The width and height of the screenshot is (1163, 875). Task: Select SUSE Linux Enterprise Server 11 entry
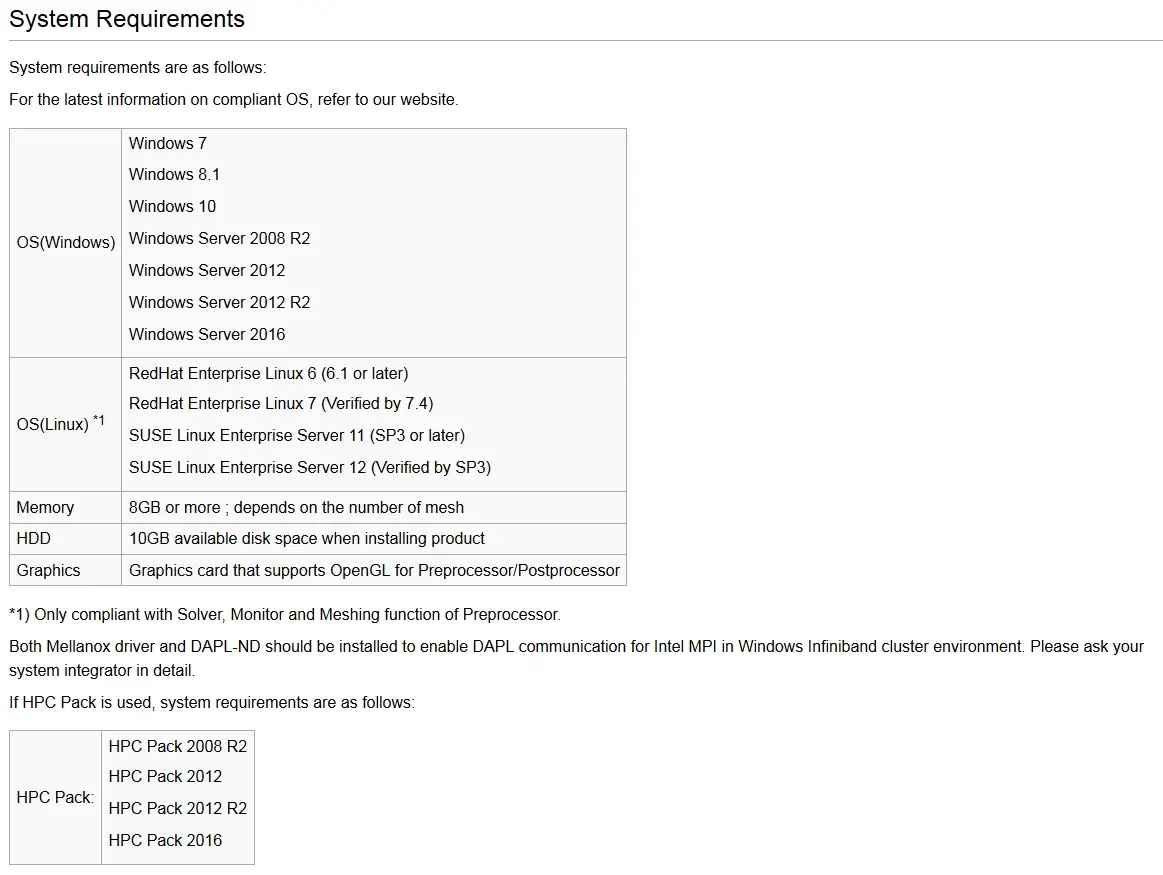point(297,435)
